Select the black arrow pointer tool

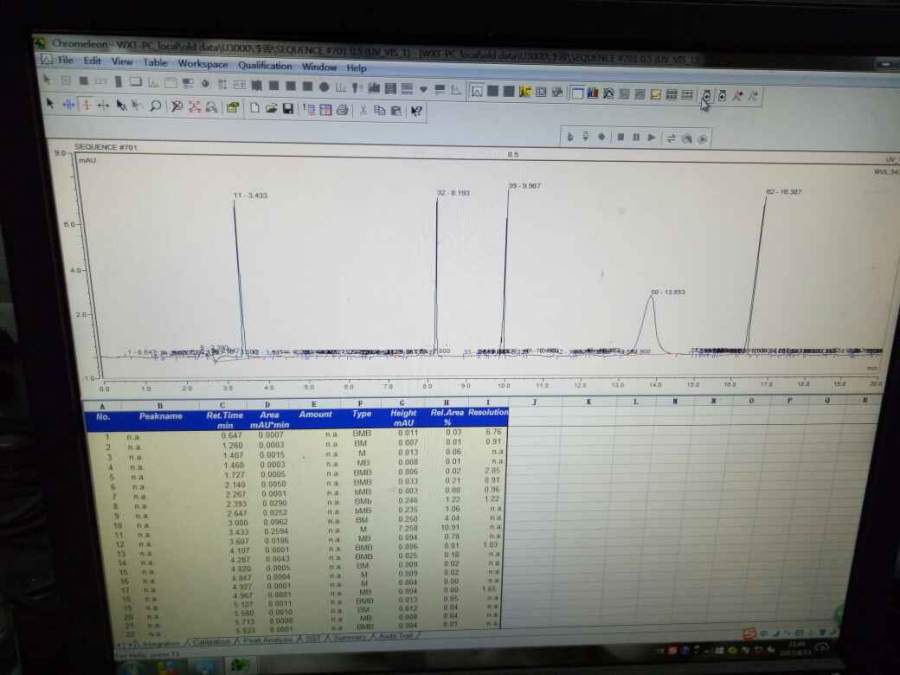(50, 104)
